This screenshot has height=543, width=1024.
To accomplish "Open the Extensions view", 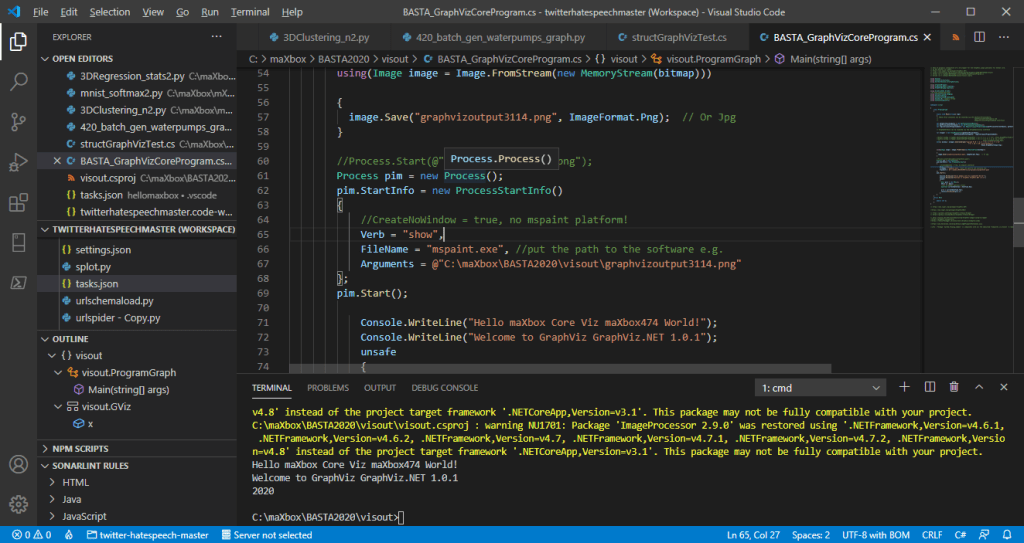I will pos(18,203).
